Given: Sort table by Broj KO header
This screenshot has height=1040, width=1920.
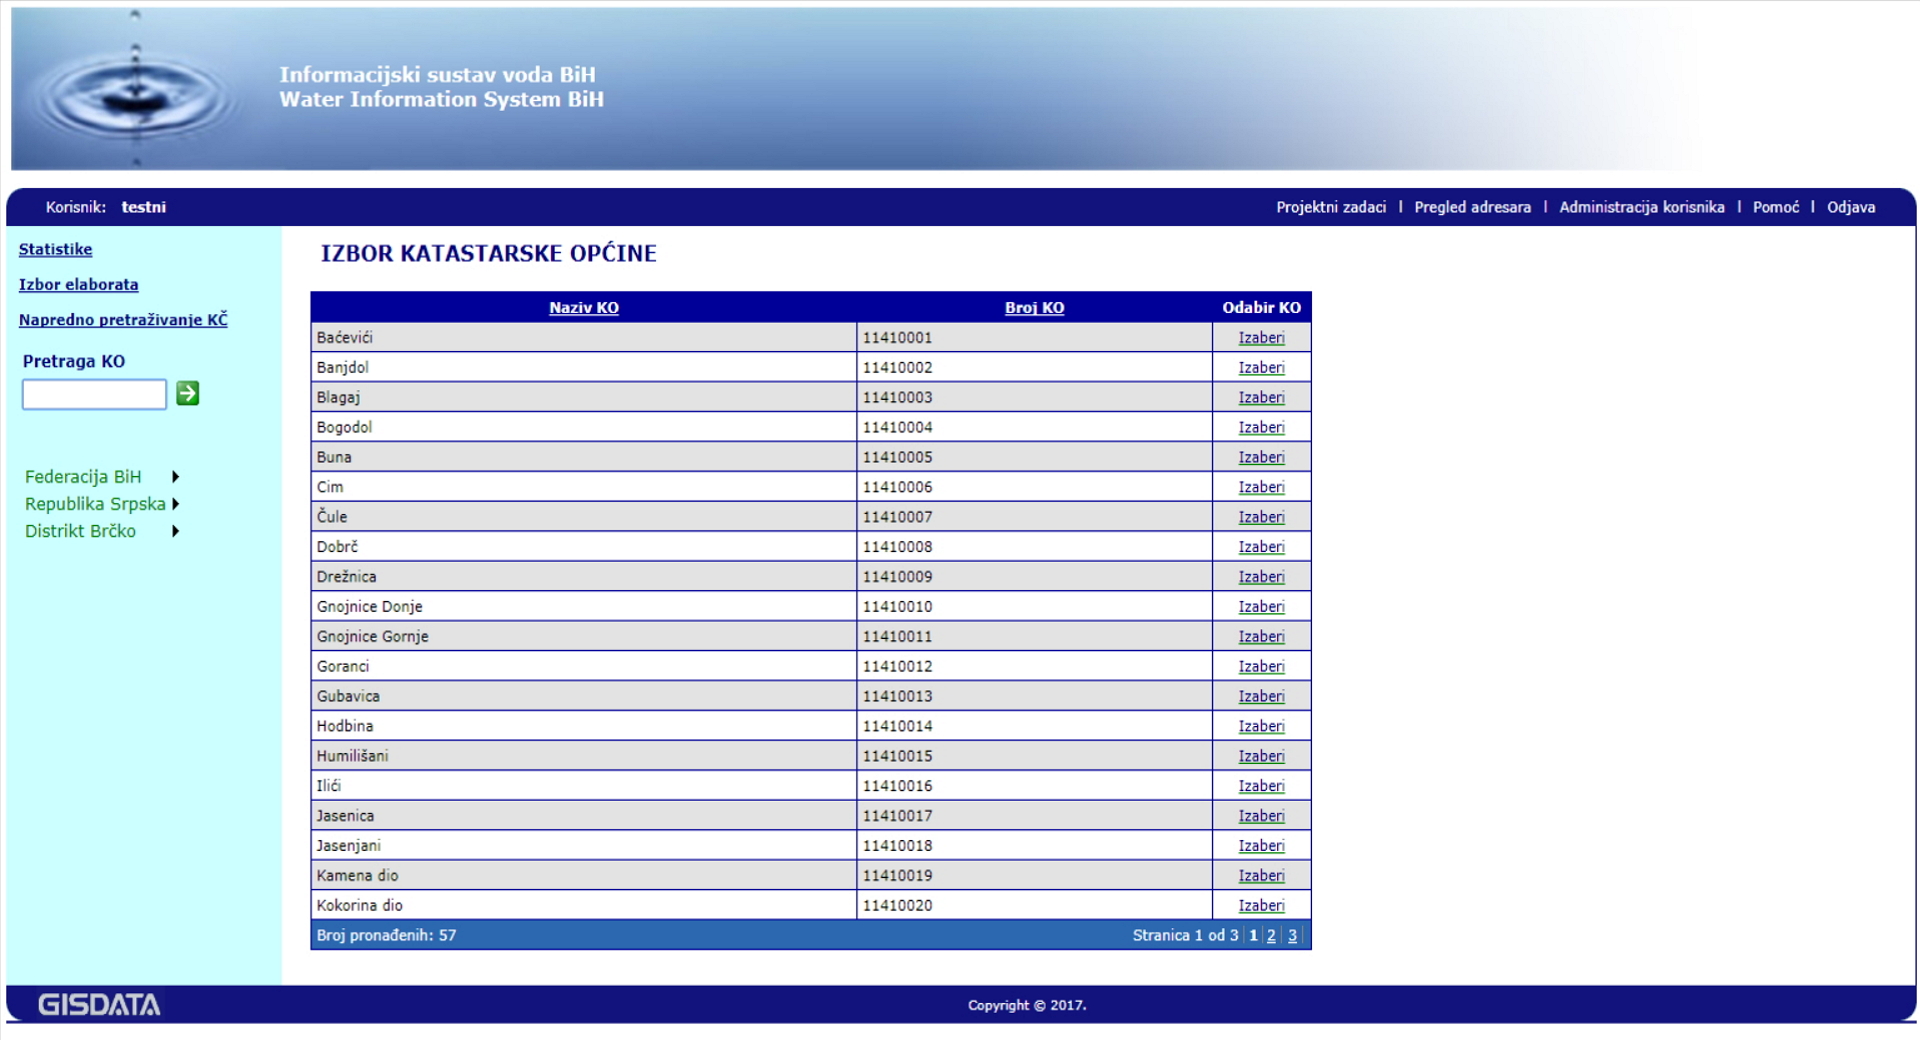Looking at the screenshot, I should pyautogui.click(x=1034, y=307).
